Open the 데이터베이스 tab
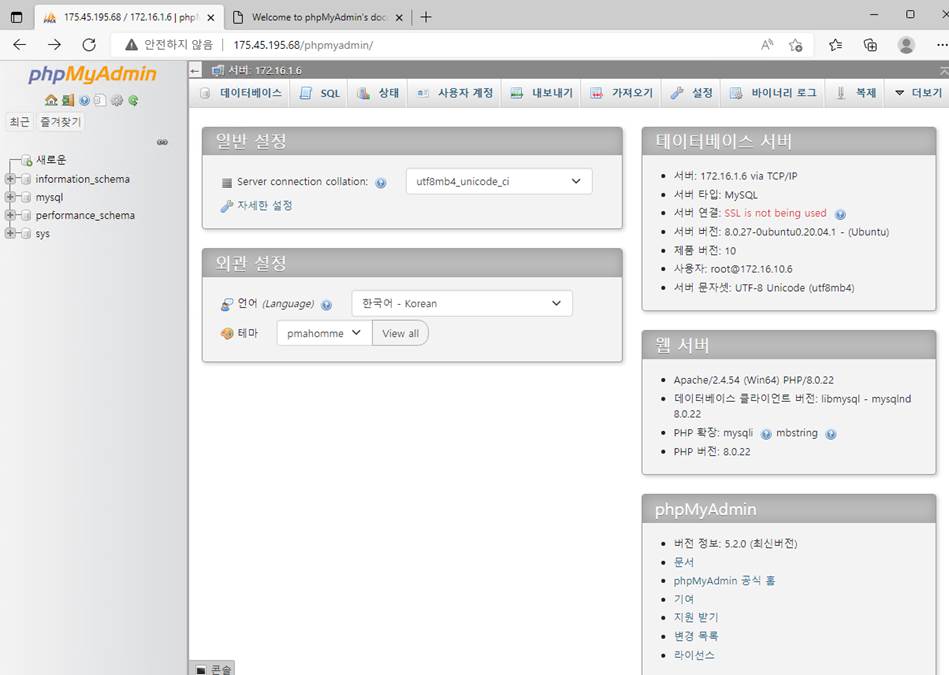The width and height of the screenshot is (949, 675). click(242, 93)
